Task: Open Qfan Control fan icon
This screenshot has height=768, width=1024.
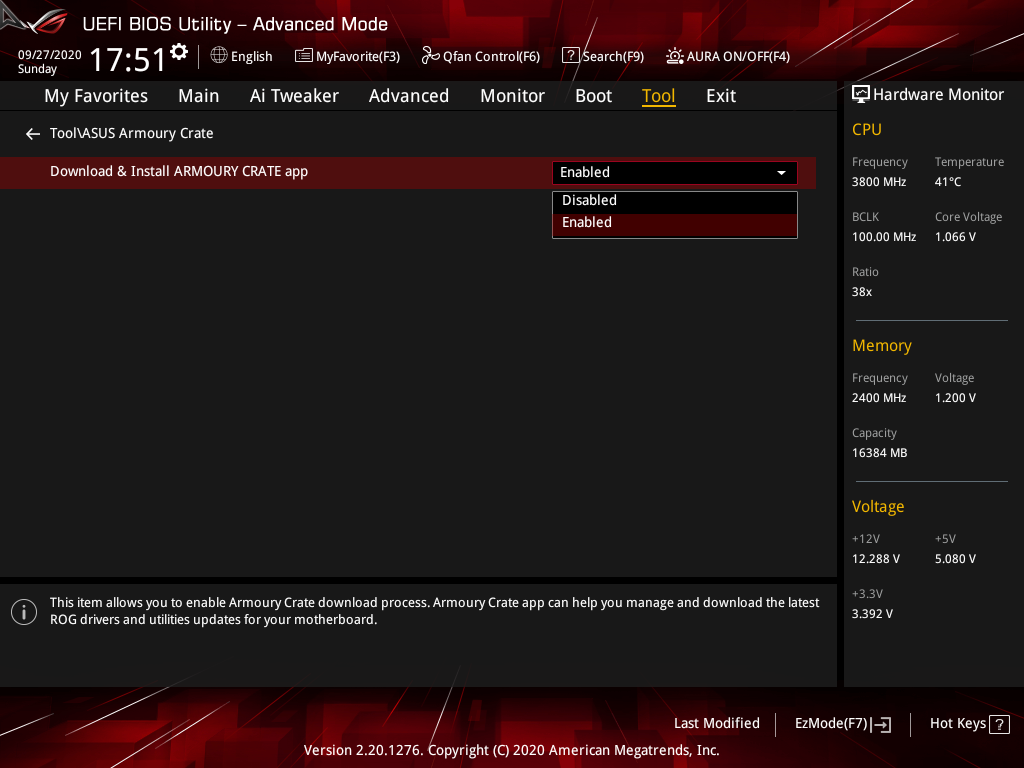Action: point(430,56)
